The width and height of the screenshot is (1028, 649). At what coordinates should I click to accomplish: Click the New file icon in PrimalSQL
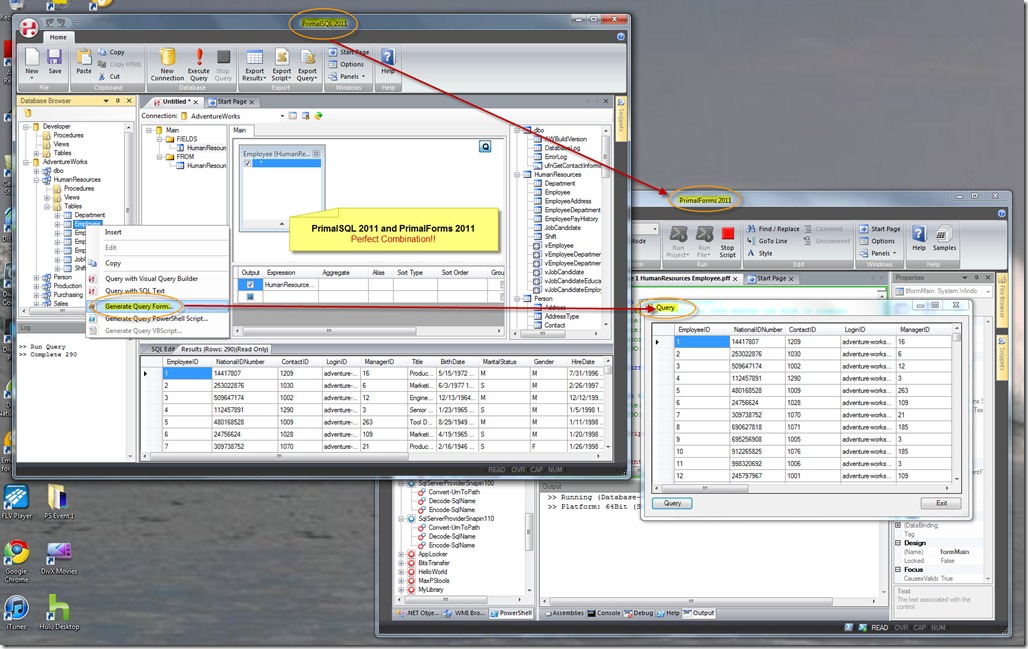coord(31,57)
